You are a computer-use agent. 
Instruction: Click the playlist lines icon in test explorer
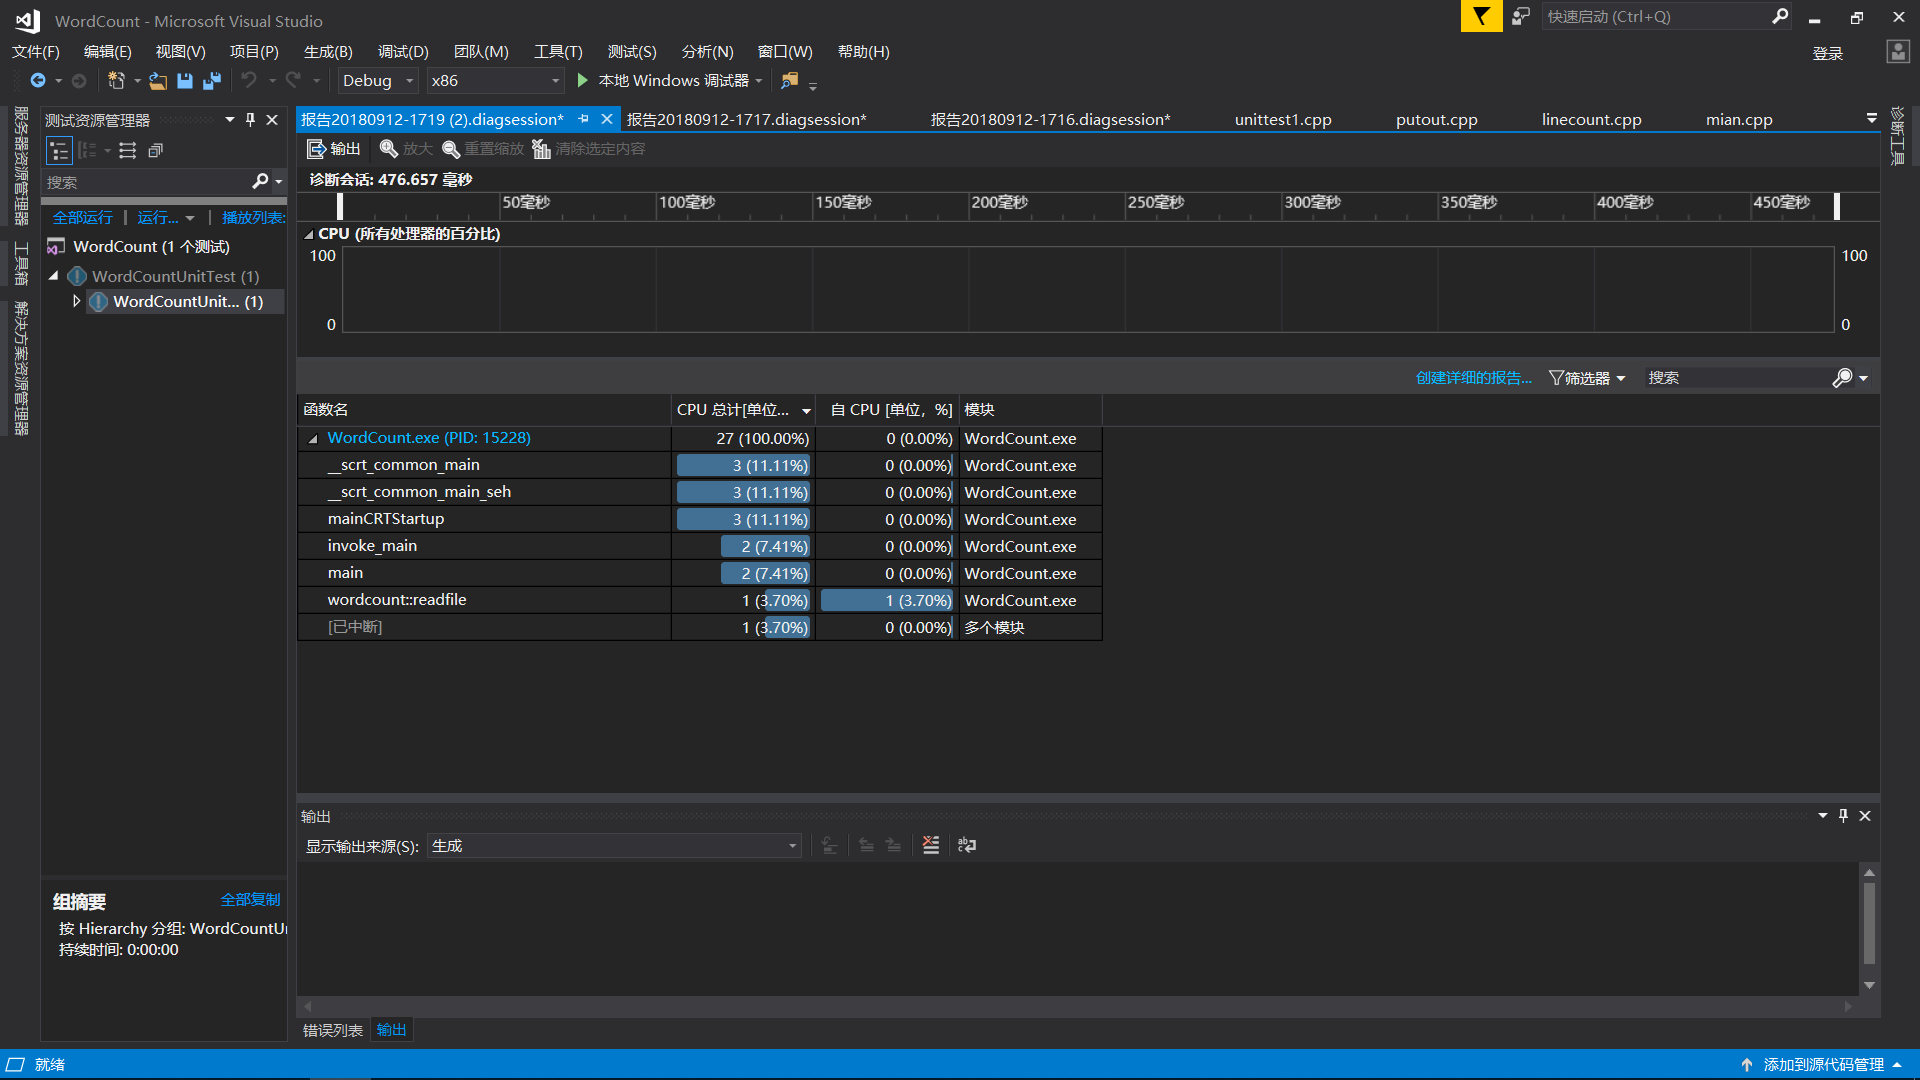pos(127,151)
